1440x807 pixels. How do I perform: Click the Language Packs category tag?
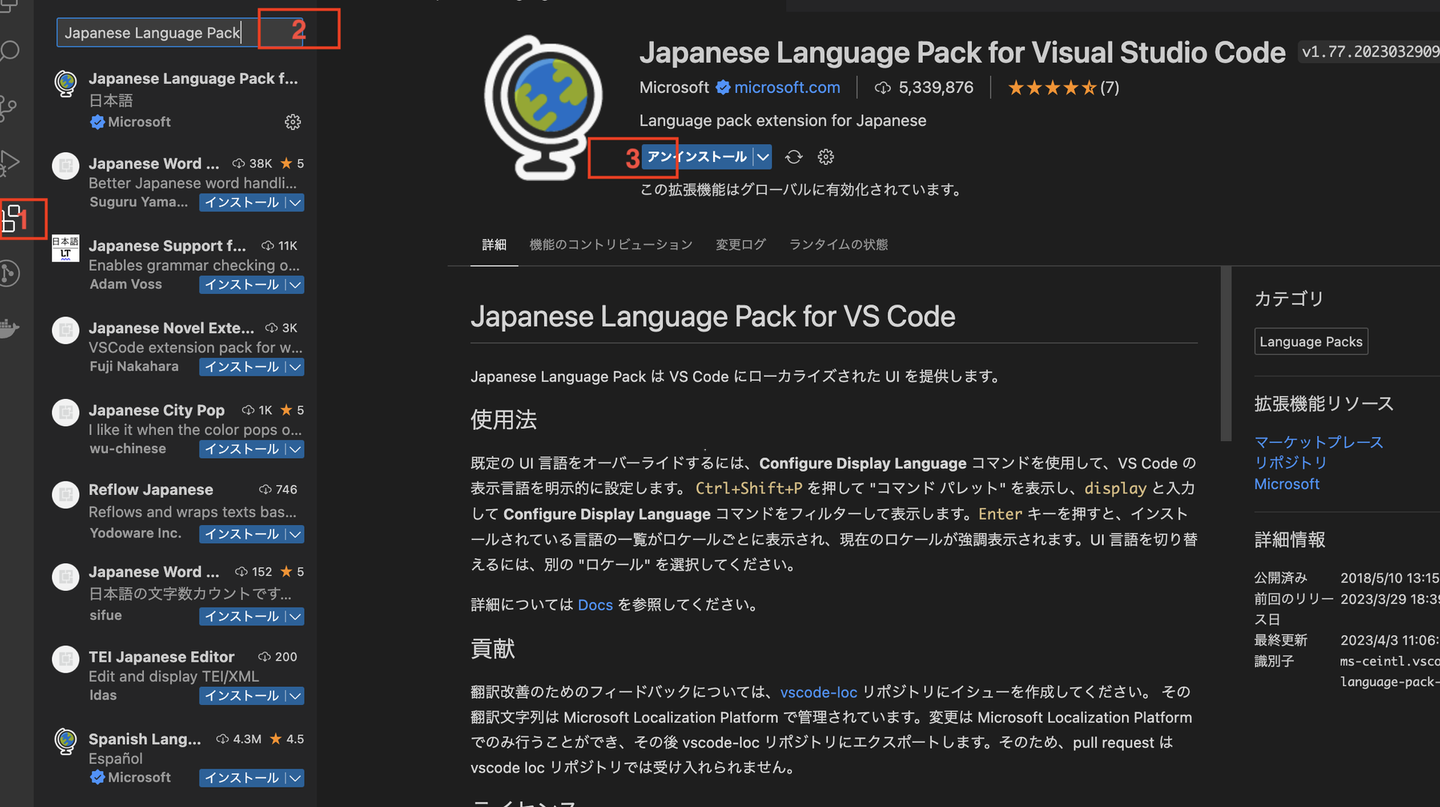pos(1311,342)
